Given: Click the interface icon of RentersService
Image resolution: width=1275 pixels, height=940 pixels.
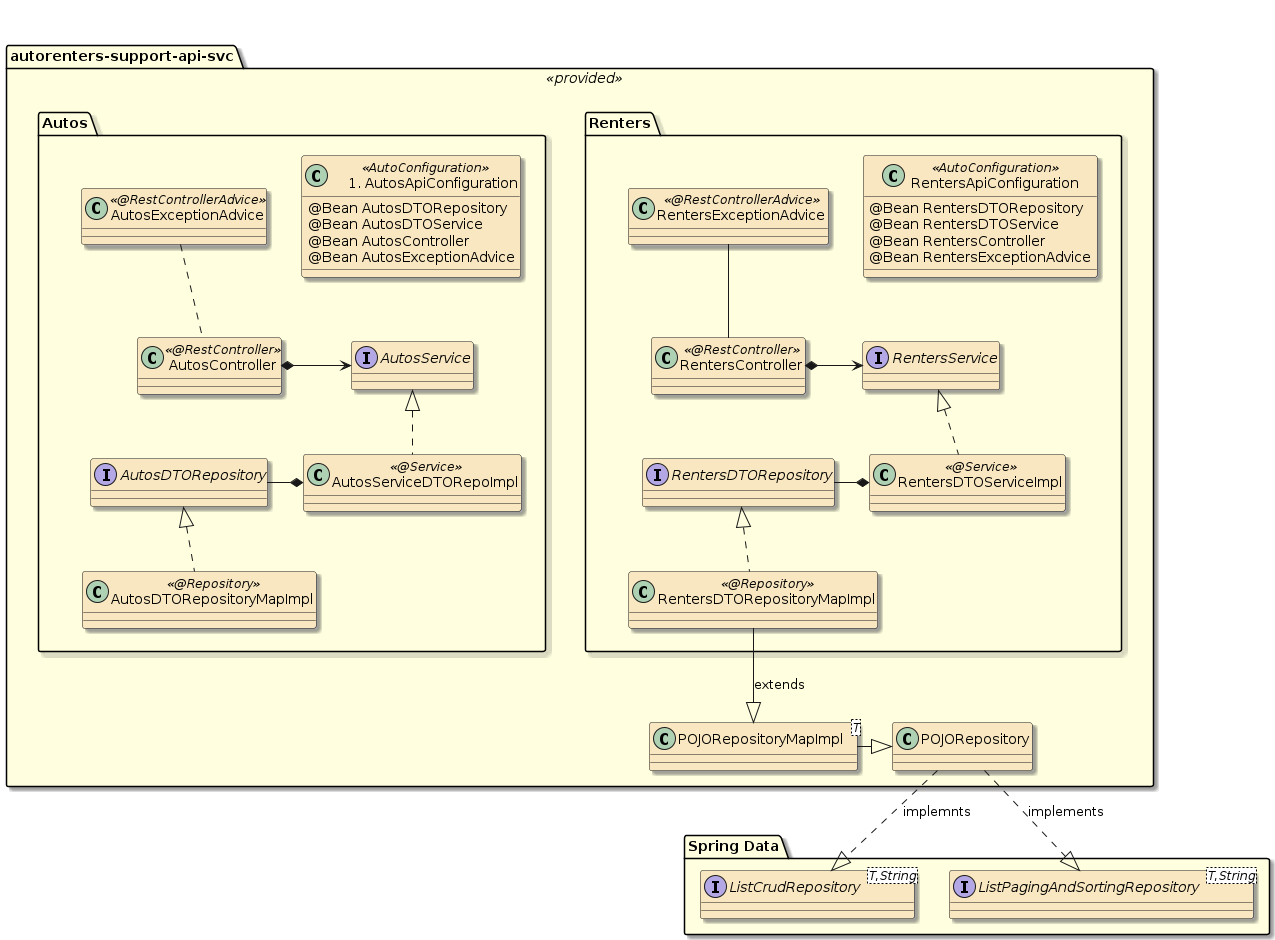Looking at the screenshot, I should tap(878, 358).
